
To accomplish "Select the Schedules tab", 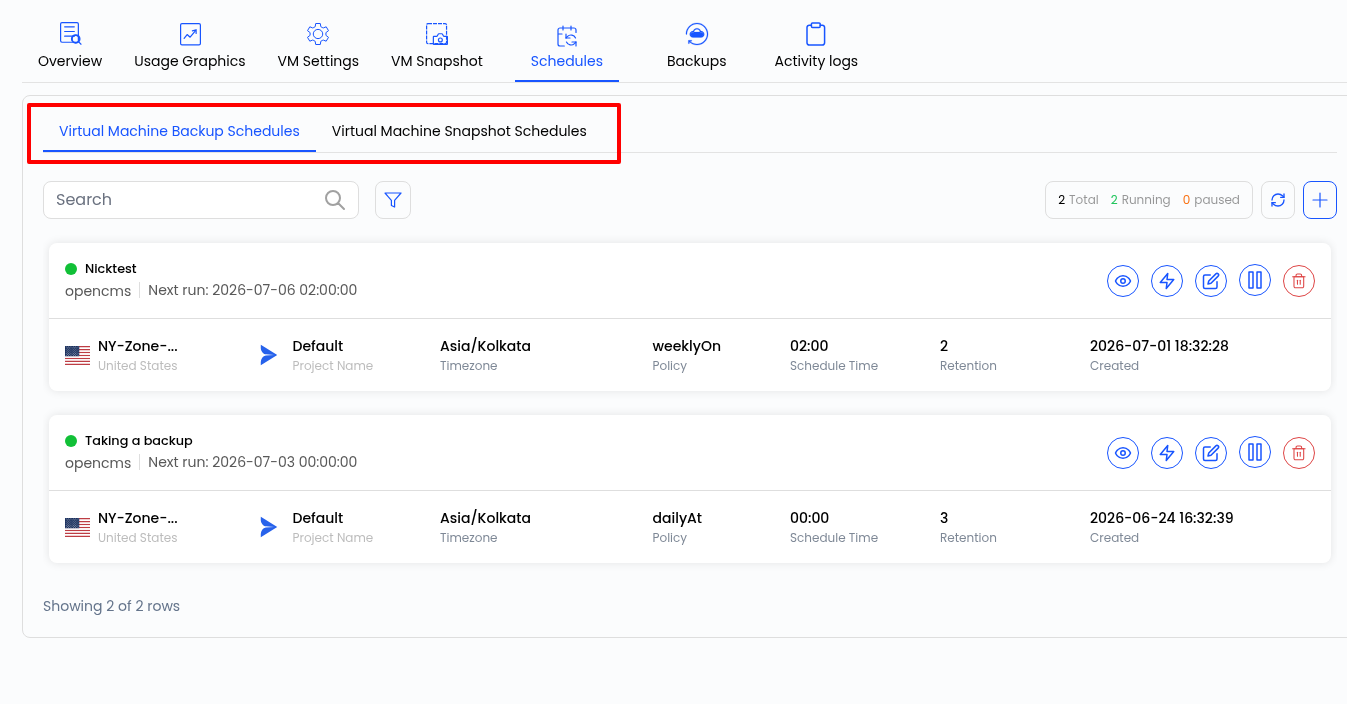I will pyautogui.click(x=567, y=47).
